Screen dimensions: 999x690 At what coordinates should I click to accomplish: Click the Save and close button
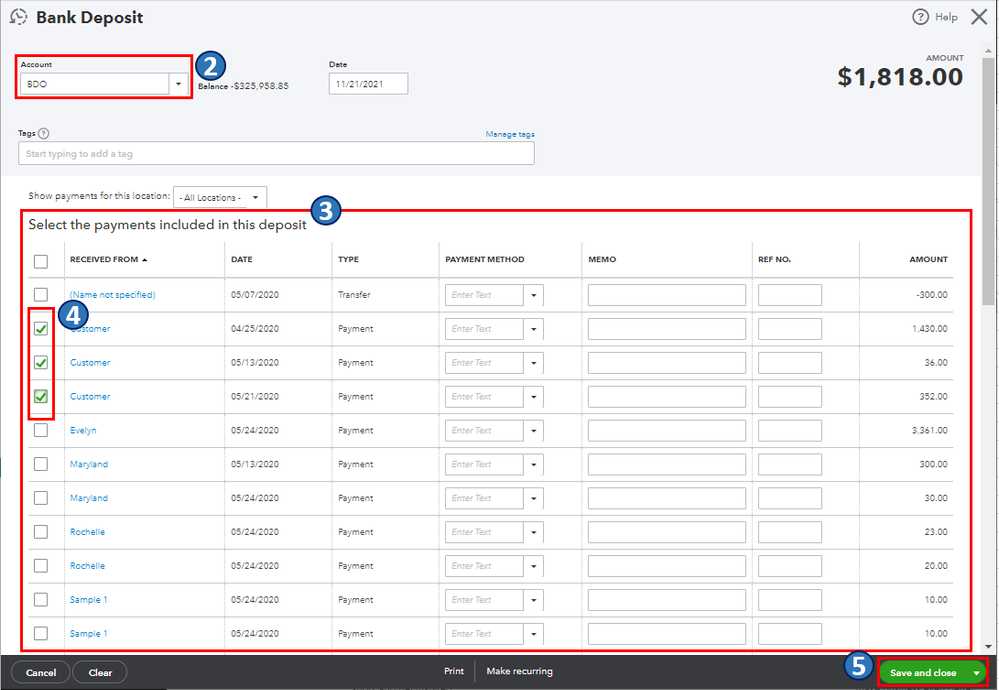click(x=923, y=673)
